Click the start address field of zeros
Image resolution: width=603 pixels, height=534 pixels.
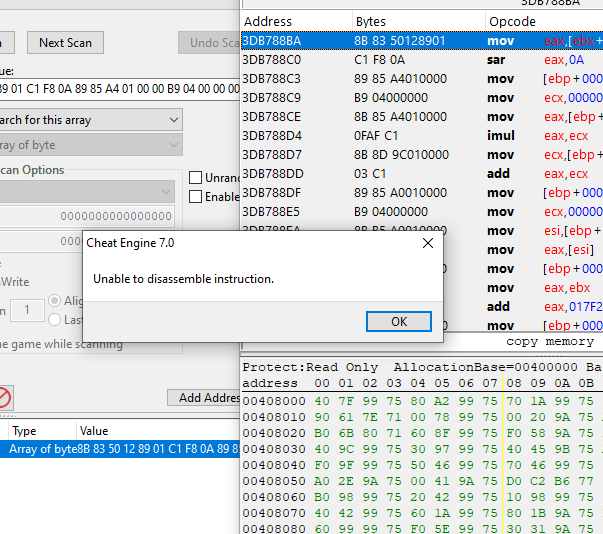pyautogui.click(x=87, y=216)
